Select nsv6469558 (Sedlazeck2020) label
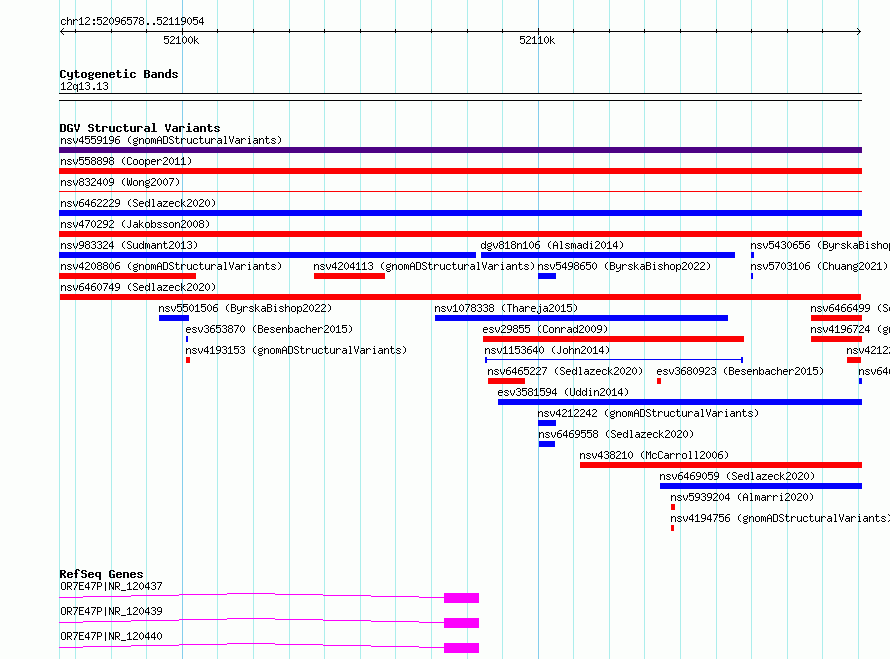 click(x=616, y=434)
